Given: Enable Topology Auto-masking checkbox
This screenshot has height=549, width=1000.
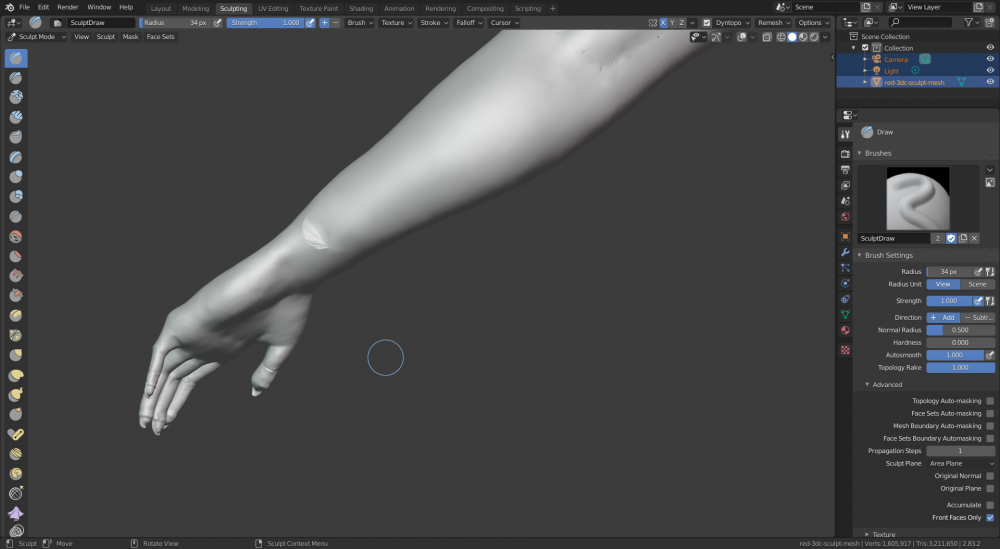Looking at the screenshot, I should (990, 401).
